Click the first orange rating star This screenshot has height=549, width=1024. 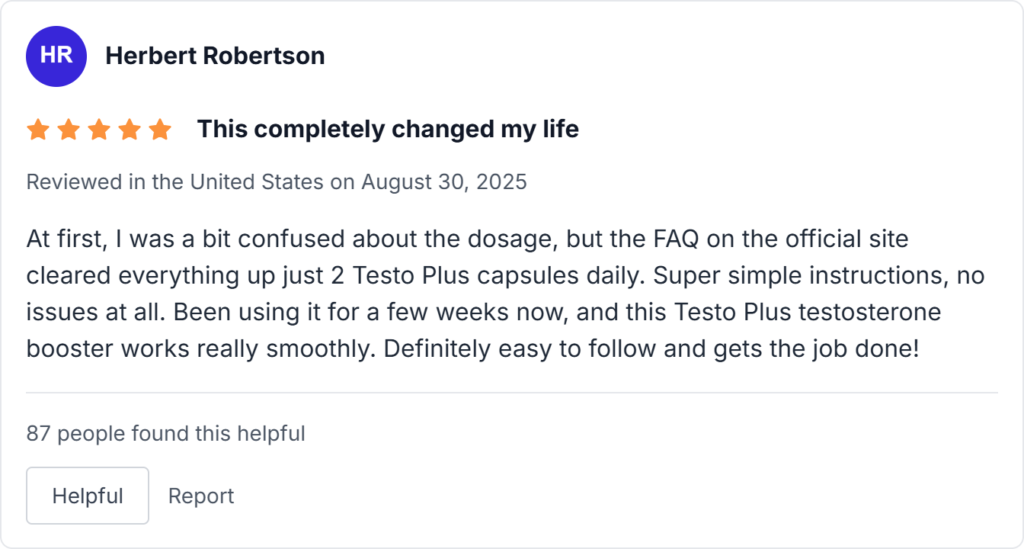pyautogui.click(x=38, y=130)
